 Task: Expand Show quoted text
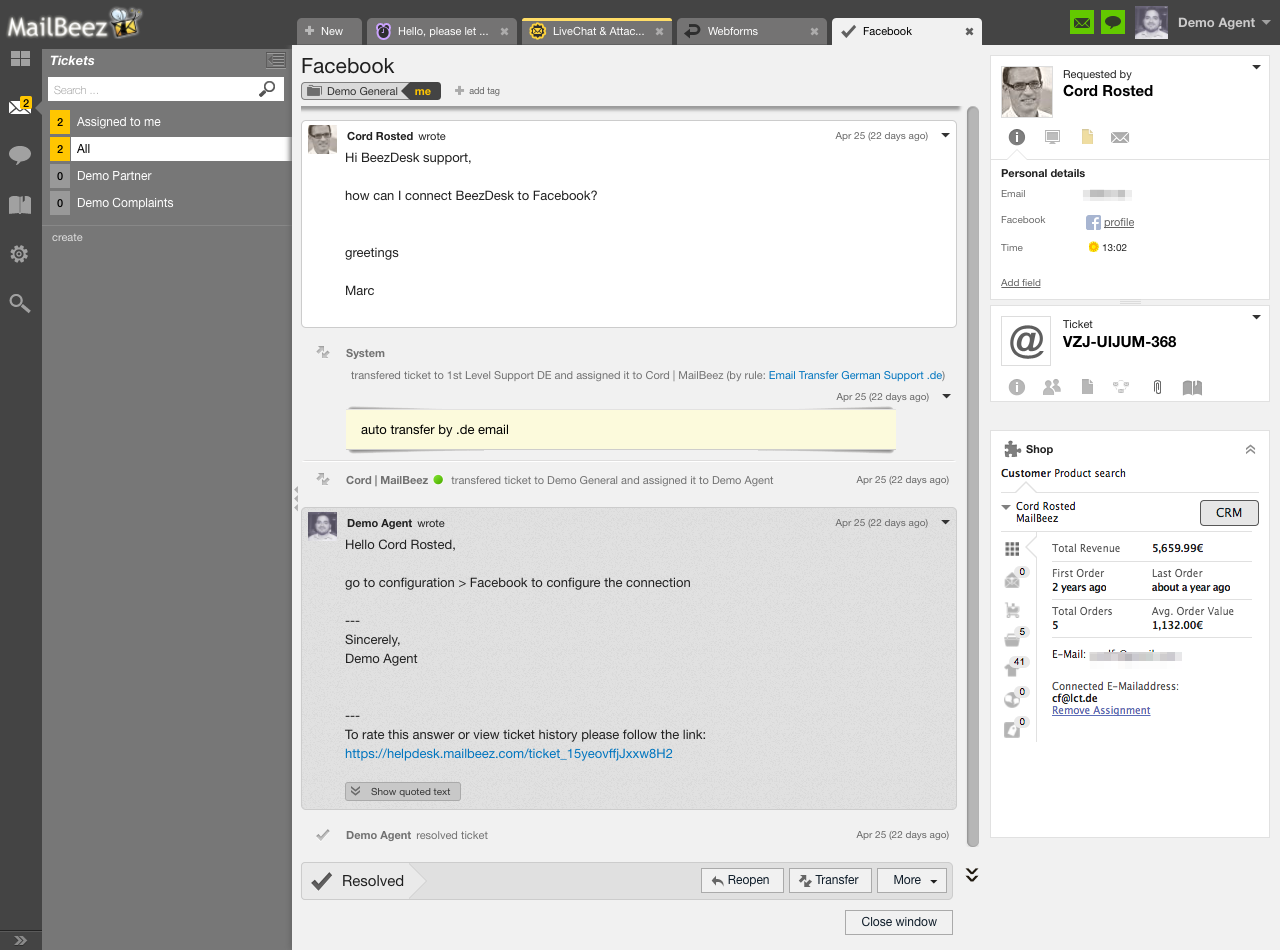point(403,791)
